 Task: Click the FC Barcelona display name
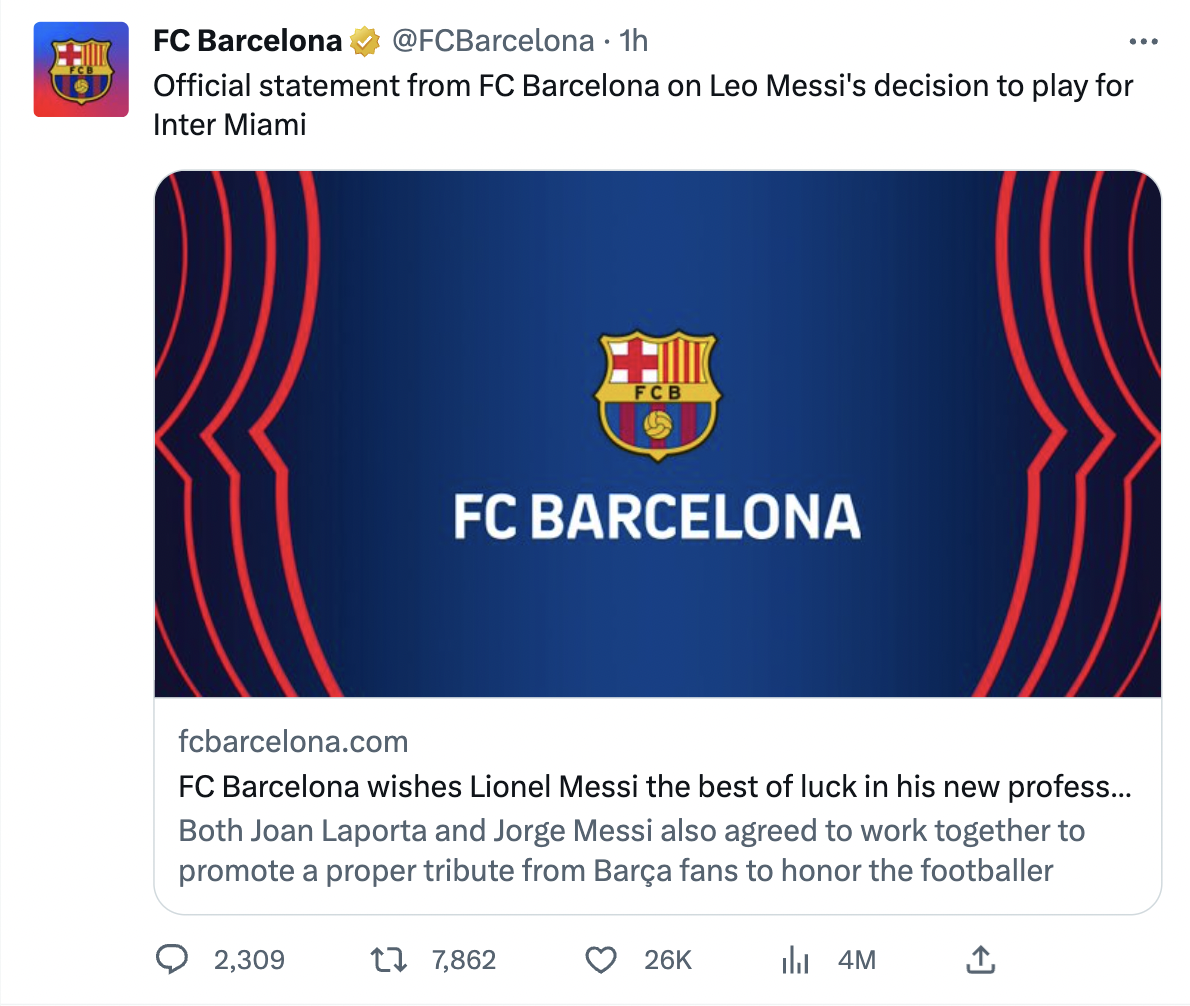[x=247, y=41]
